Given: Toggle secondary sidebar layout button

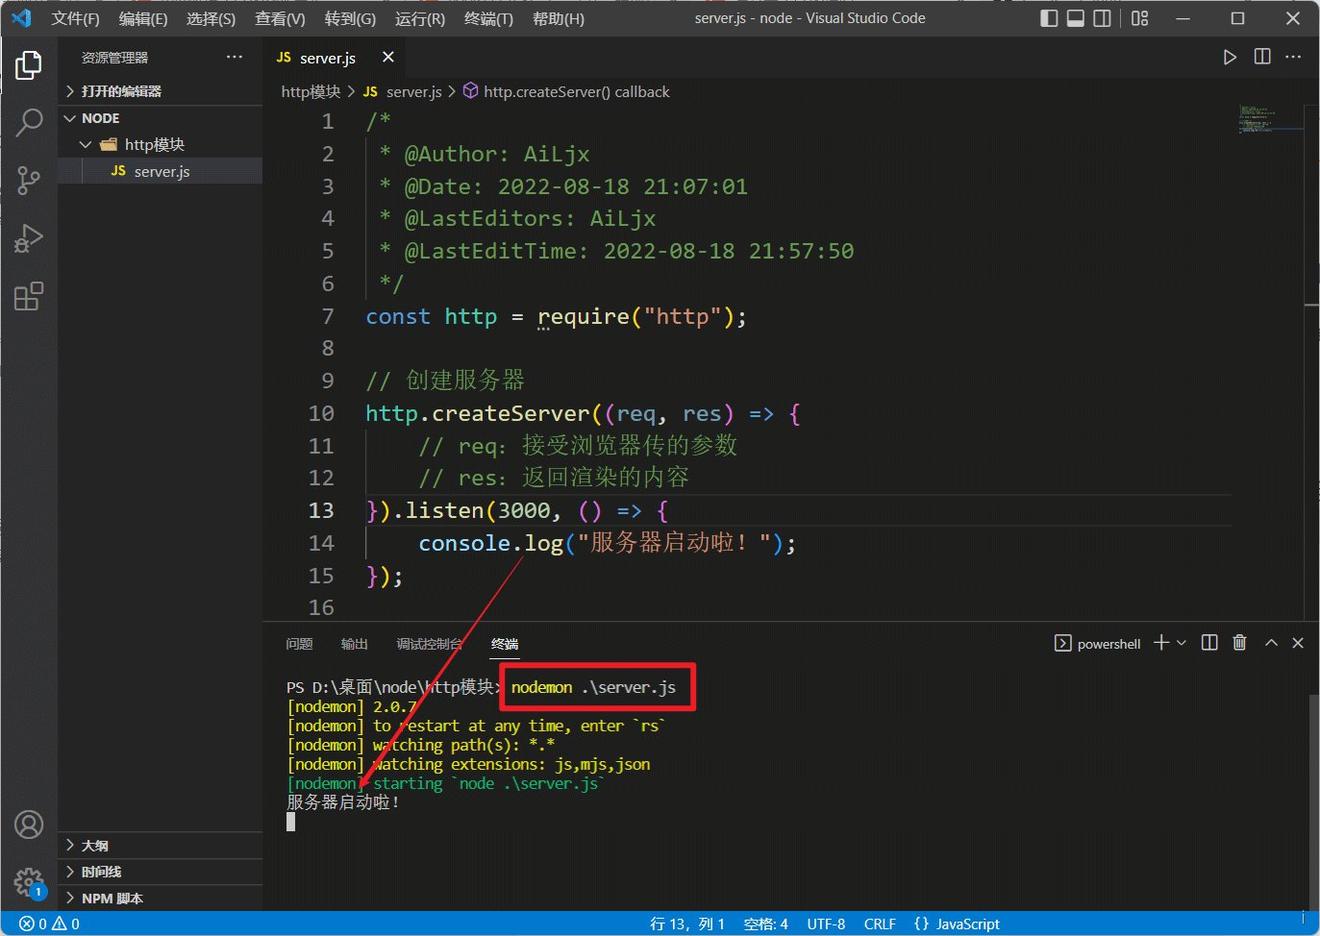Looking at the screenshot, I should [1102, 18].
